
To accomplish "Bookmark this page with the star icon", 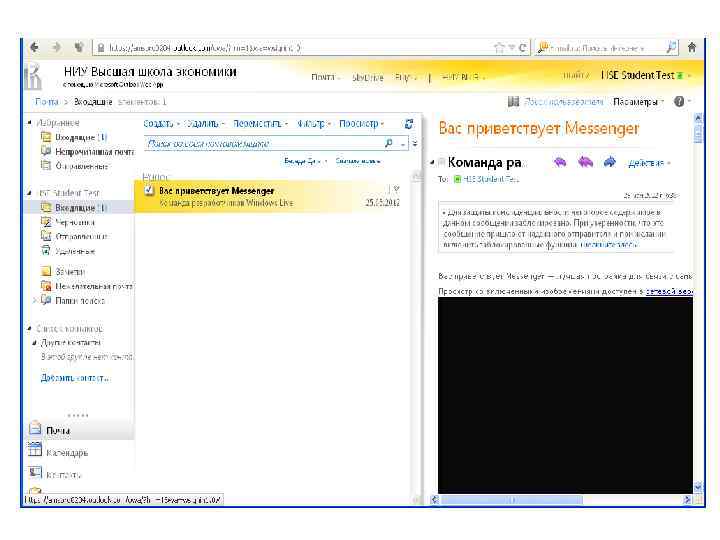I will coord(499,47).
